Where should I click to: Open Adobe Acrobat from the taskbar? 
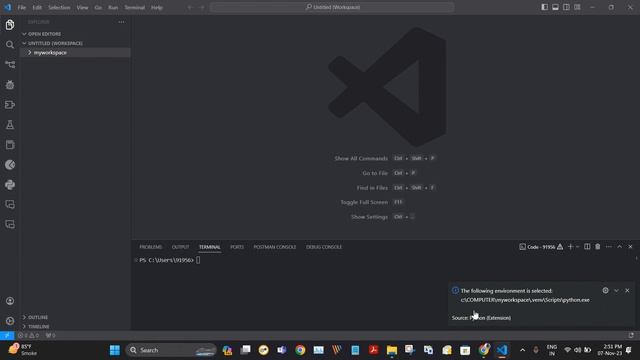click(373, 350)
